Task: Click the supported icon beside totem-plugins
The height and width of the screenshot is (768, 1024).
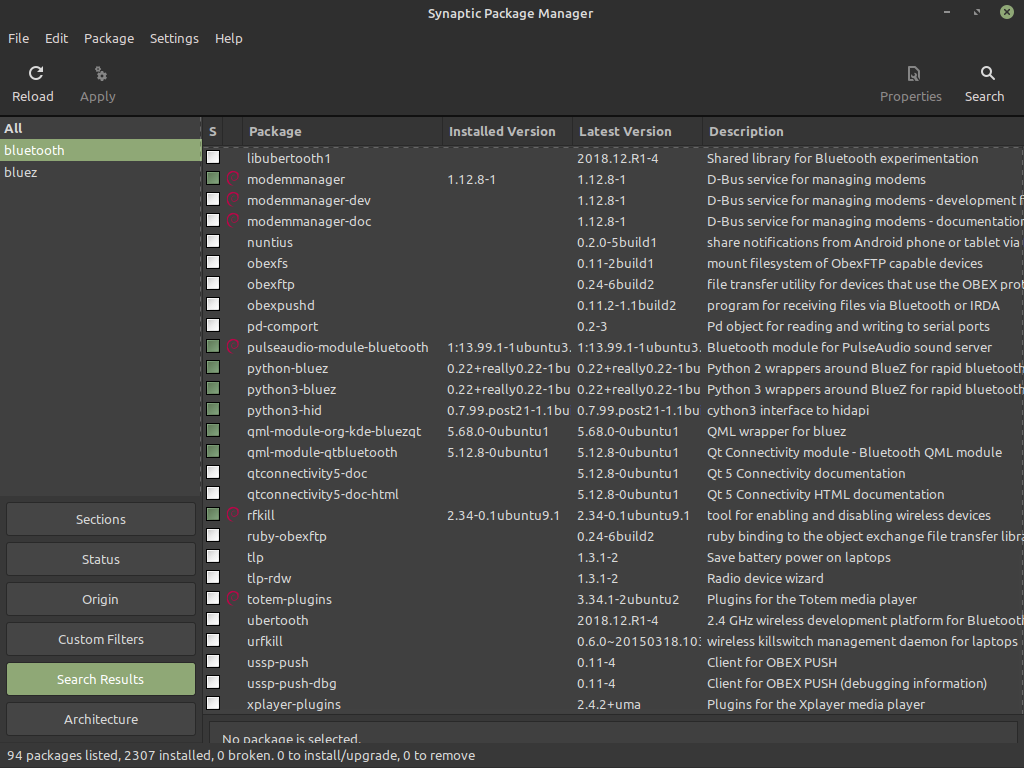Action: coord(233,600)
